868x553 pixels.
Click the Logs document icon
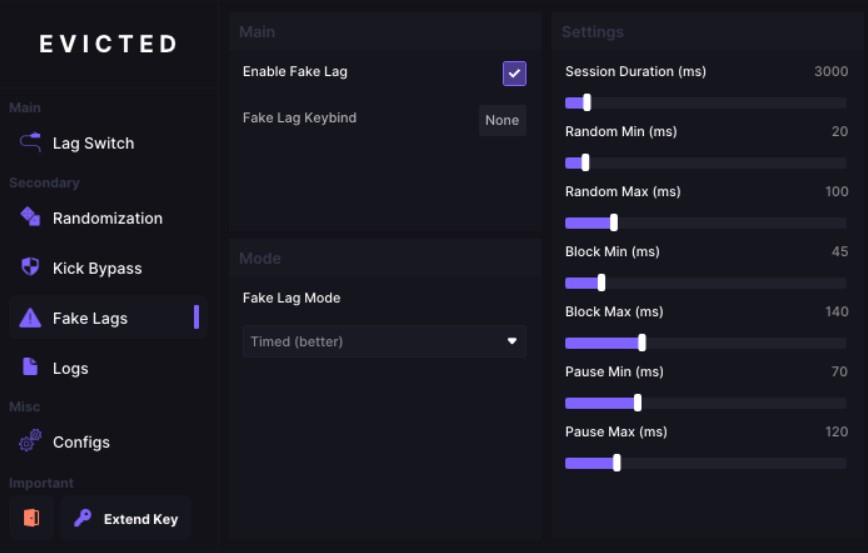(x=30, y=366)
